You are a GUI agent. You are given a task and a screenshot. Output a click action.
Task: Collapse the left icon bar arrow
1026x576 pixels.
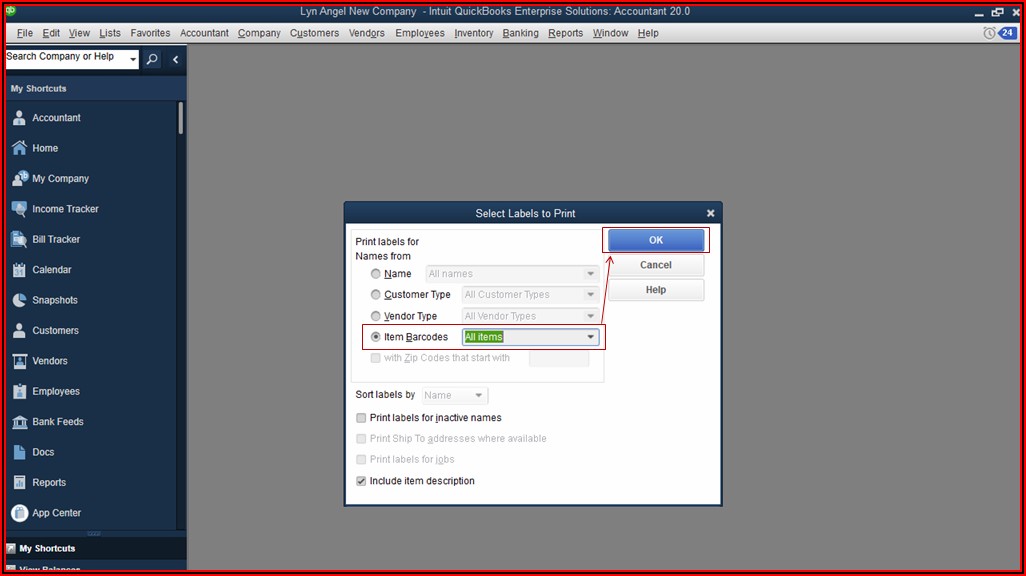[175, 60]
